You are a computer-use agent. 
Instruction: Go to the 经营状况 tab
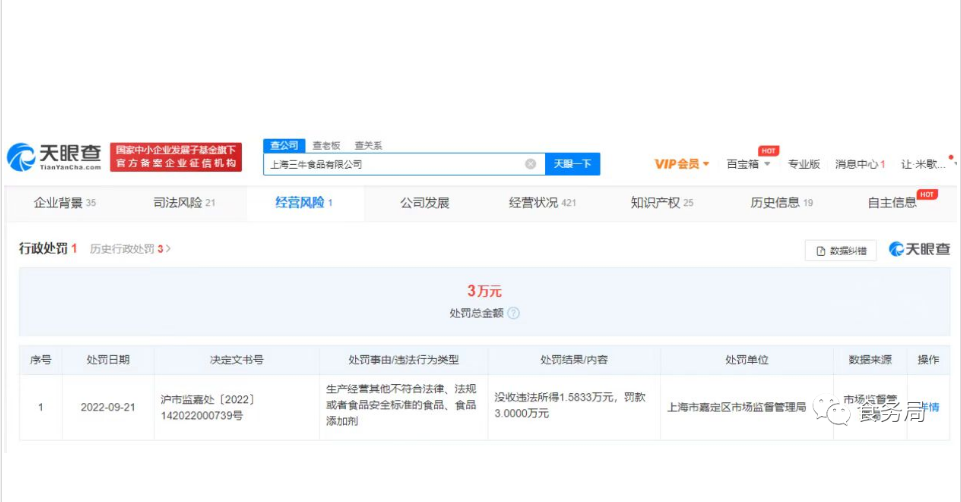click(542, 203)
